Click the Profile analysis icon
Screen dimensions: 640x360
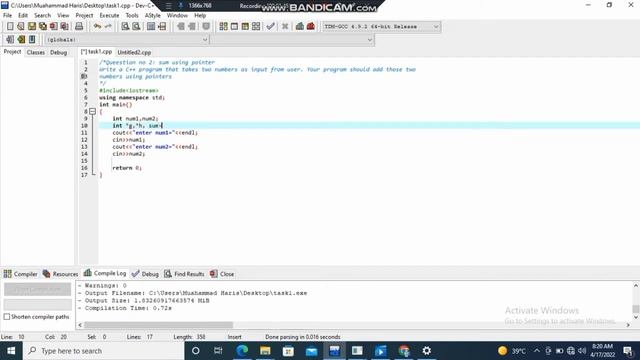[300, 27]
